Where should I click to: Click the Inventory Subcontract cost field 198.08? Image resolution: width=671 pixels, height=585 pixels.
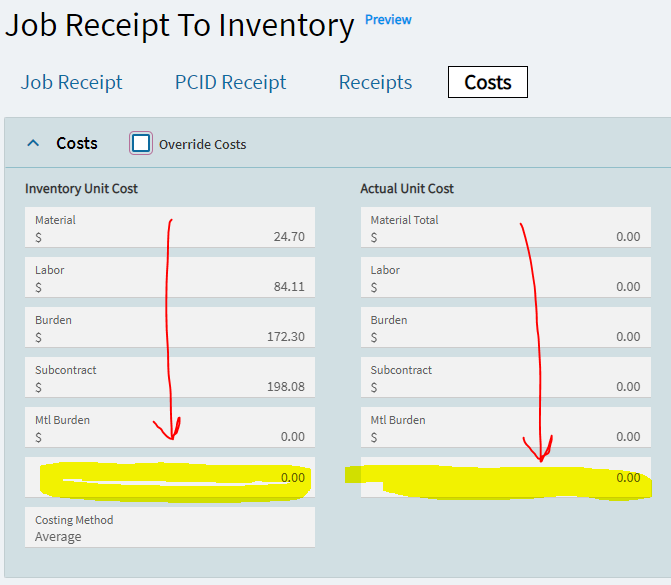click(x=170, y=377)
